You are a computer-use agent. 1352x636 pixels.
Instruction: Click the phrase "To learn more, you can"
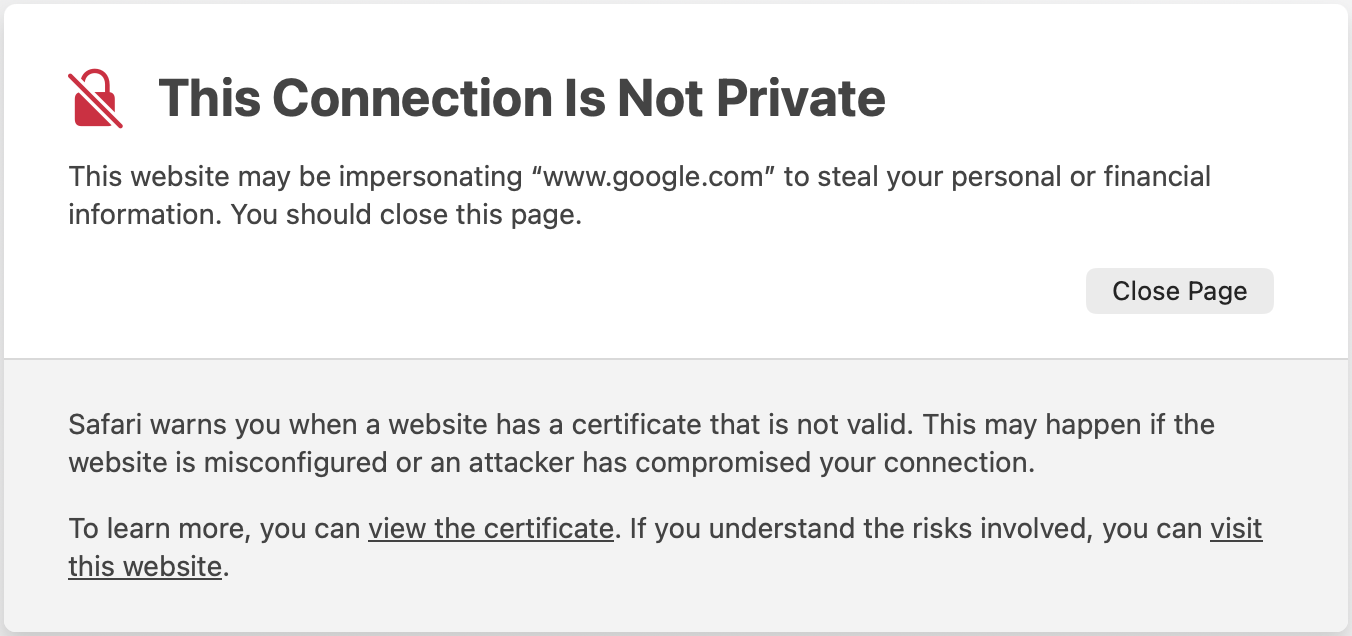click(x=214, y=528)
